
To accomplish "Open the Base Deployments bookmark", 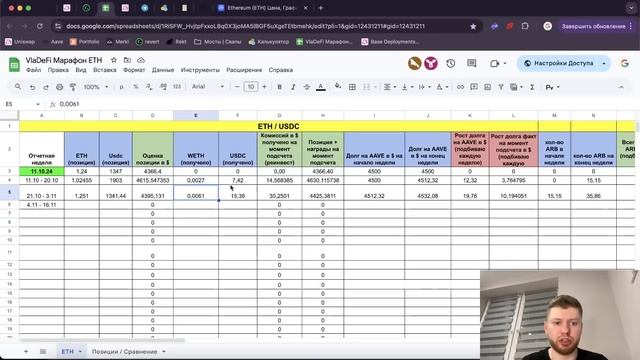I will coord(390,42).
